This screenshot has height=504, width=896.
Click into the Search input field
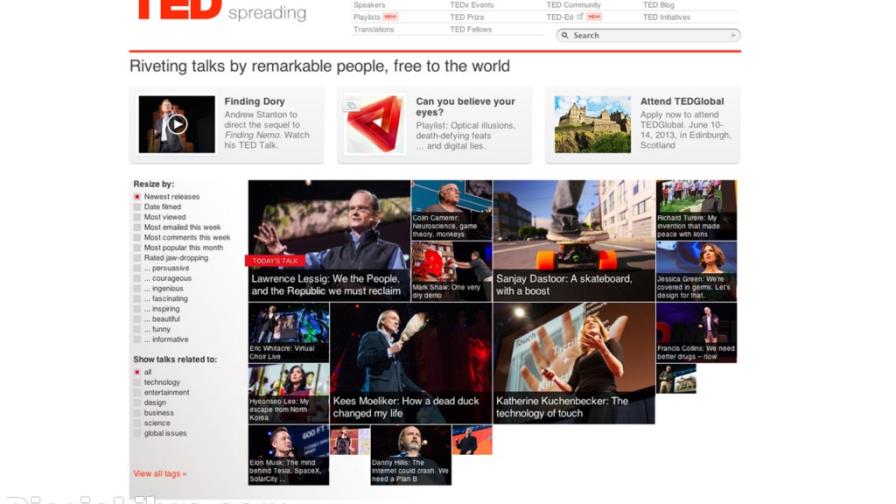pos(648,35)
